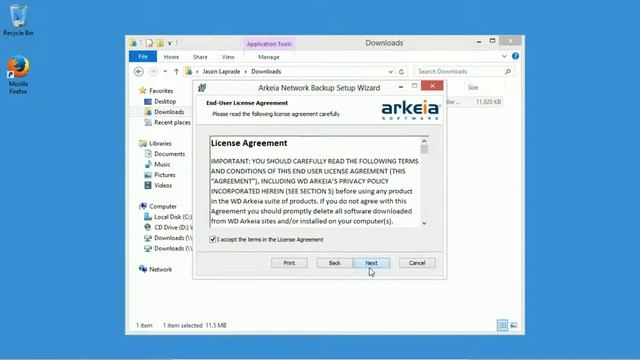Open address bar history dropdown
This screenshot has width=640, height=360.
point(391,71)
